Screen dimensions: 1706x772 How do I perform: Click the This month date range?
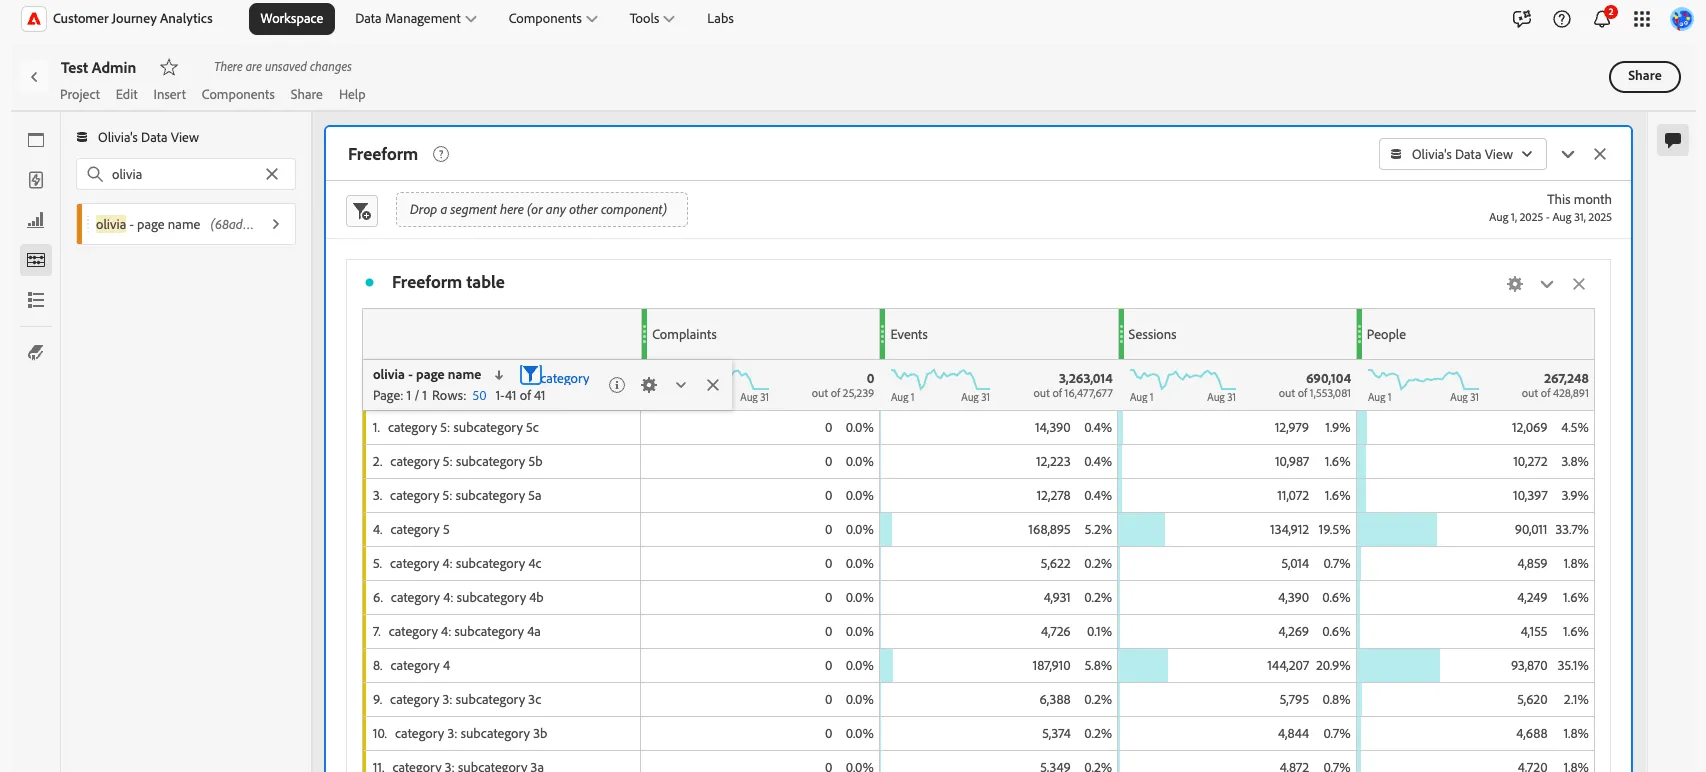1550,207
